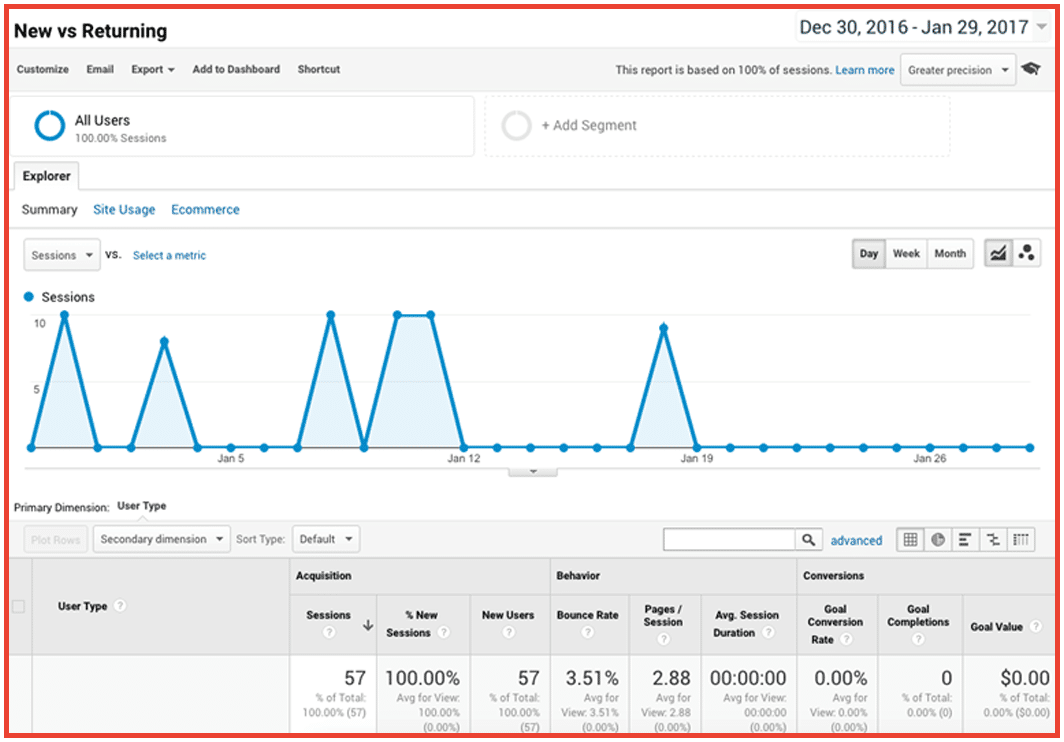Click the Pages / Session value 2.88

[x=671, y=678]
